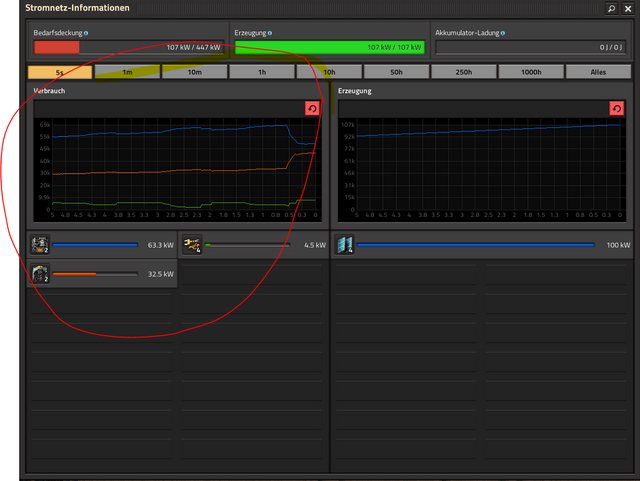Click the Verbrauch consumption graph
Viewport: 640px width, 481px height.
178,169
